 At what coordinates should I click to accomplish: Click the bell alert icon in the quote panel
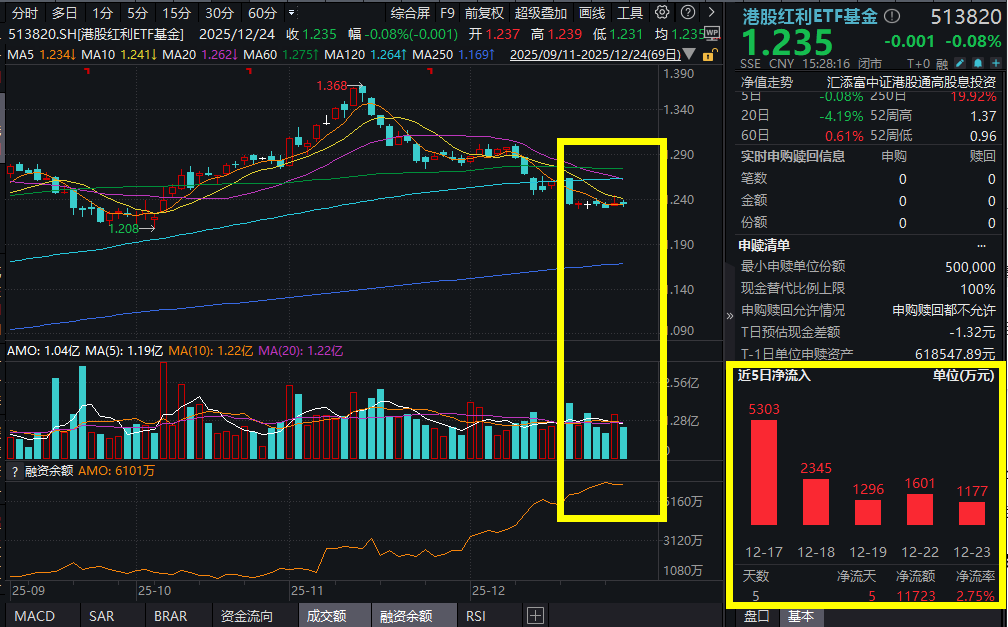click(978, 62)
